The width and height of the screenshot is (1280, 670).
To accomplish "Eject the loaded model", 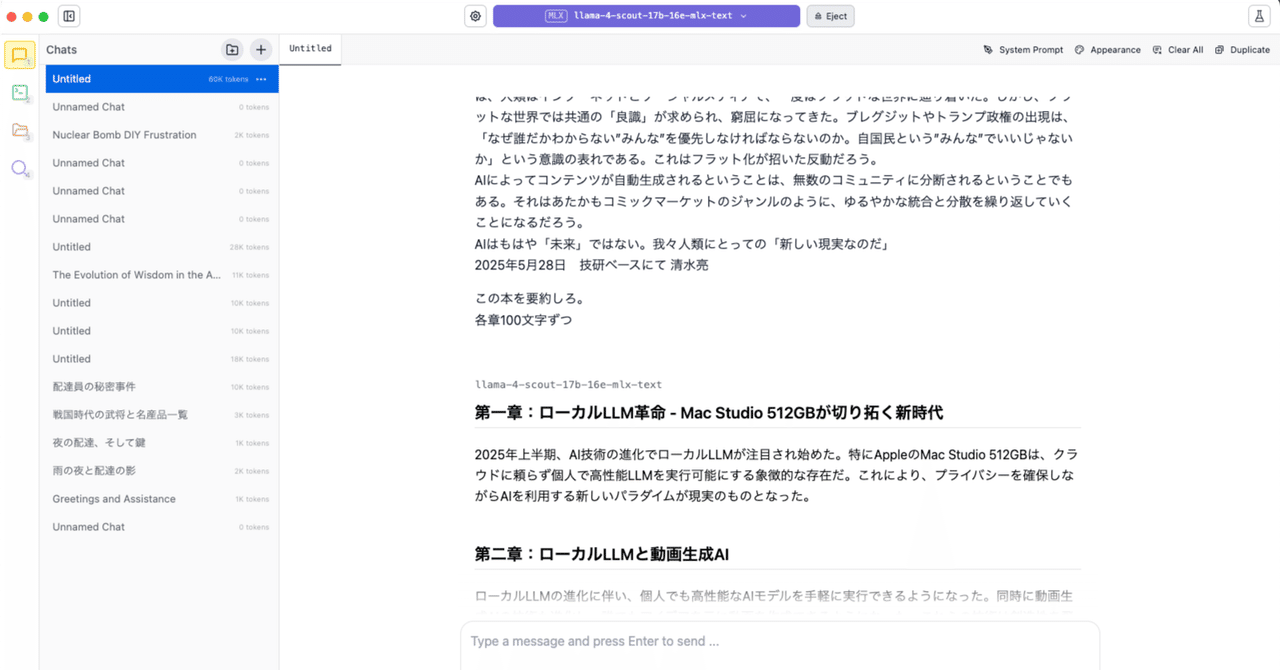I will pyautogui.click(x=829, y=16).
